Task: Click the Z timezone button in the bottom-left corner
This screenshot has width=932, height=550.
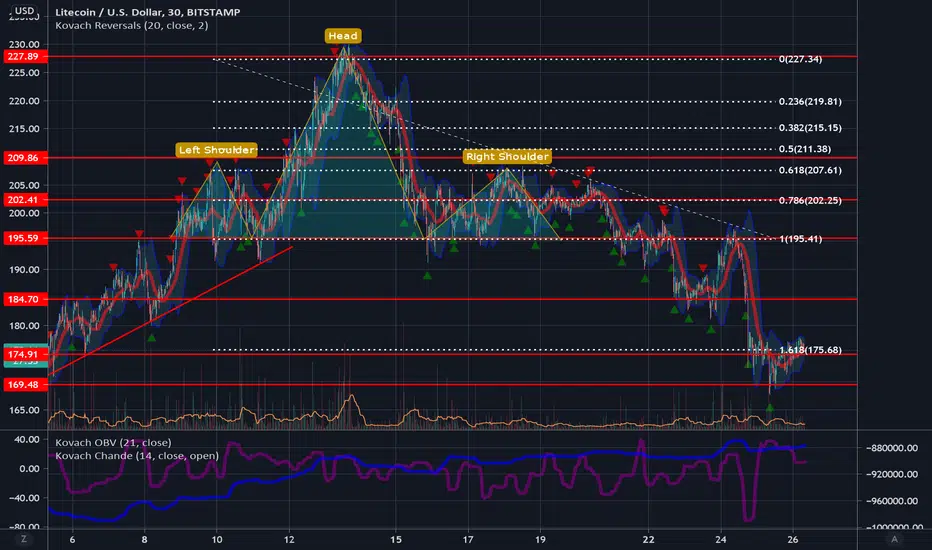Action: (x=24, y=539)
